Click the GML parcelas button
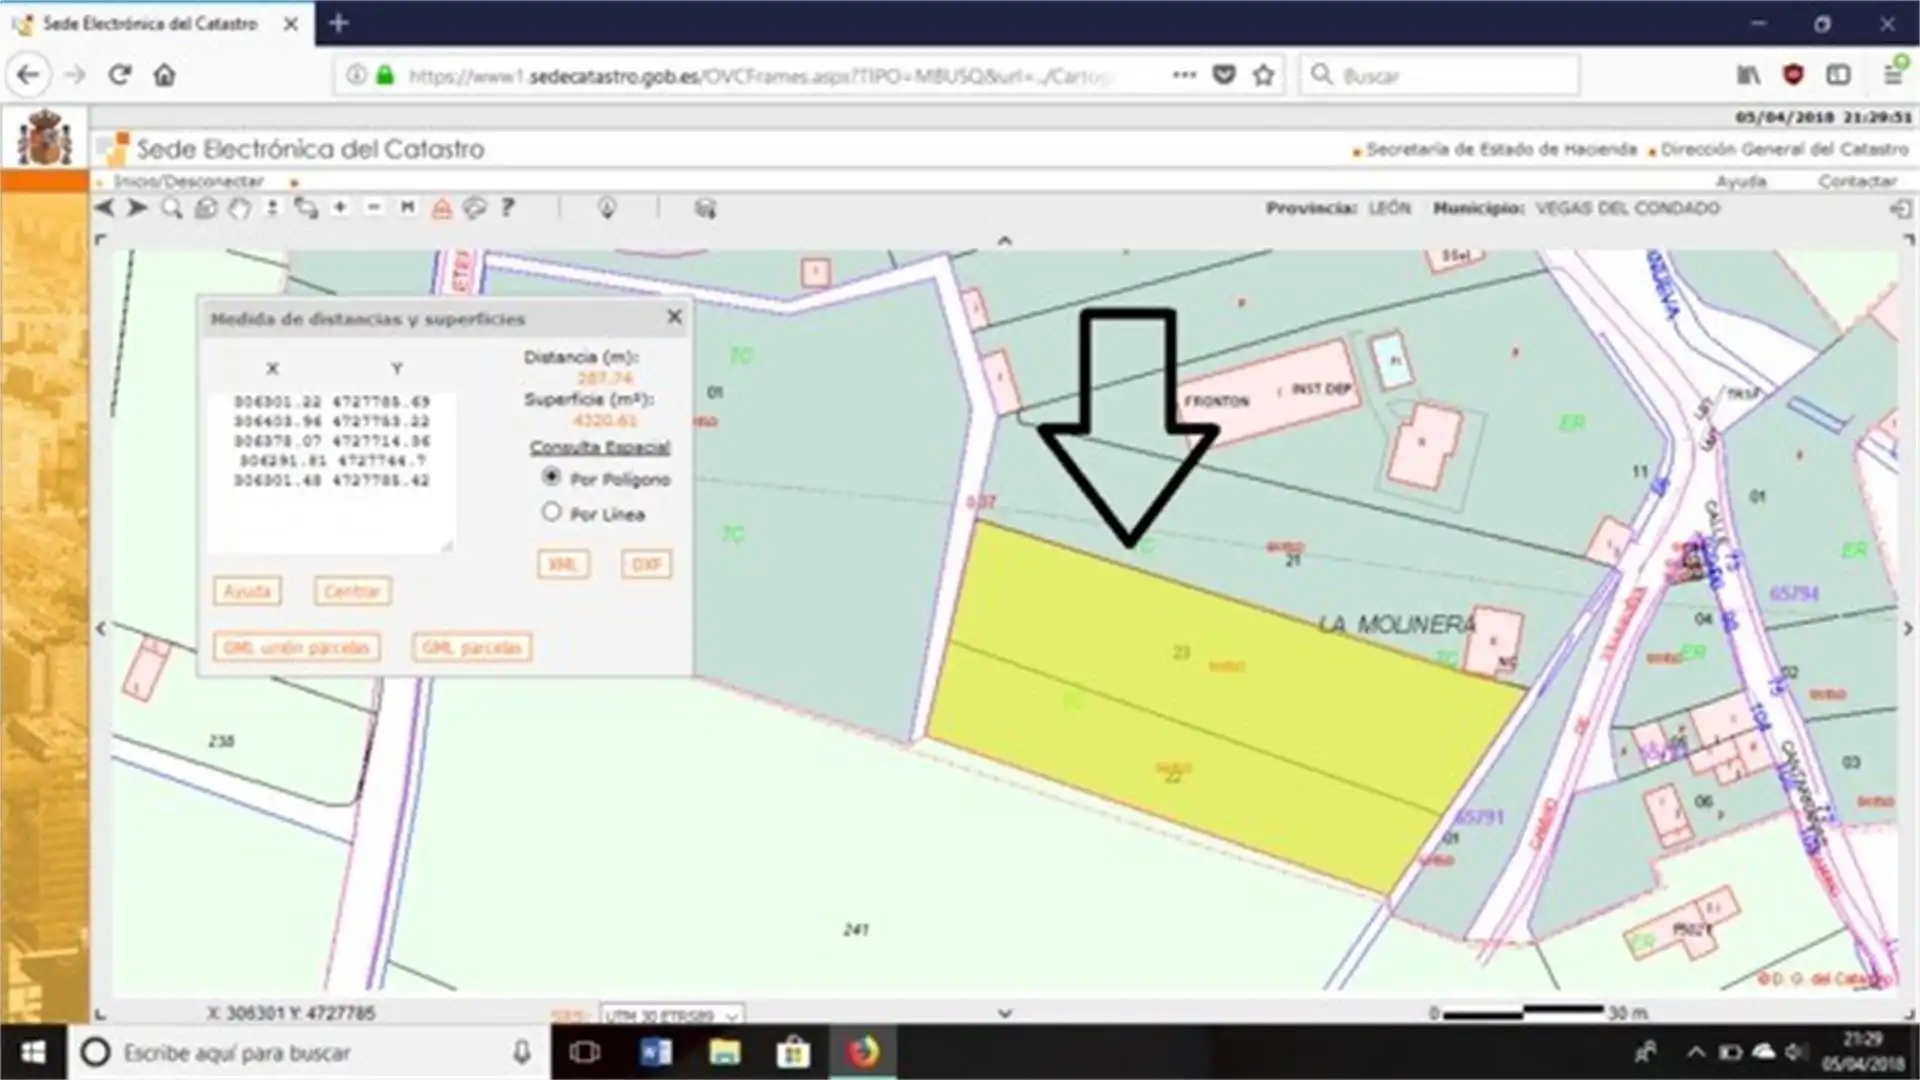Screen dimensions: 1920x1080 click(x=471, y=648)
